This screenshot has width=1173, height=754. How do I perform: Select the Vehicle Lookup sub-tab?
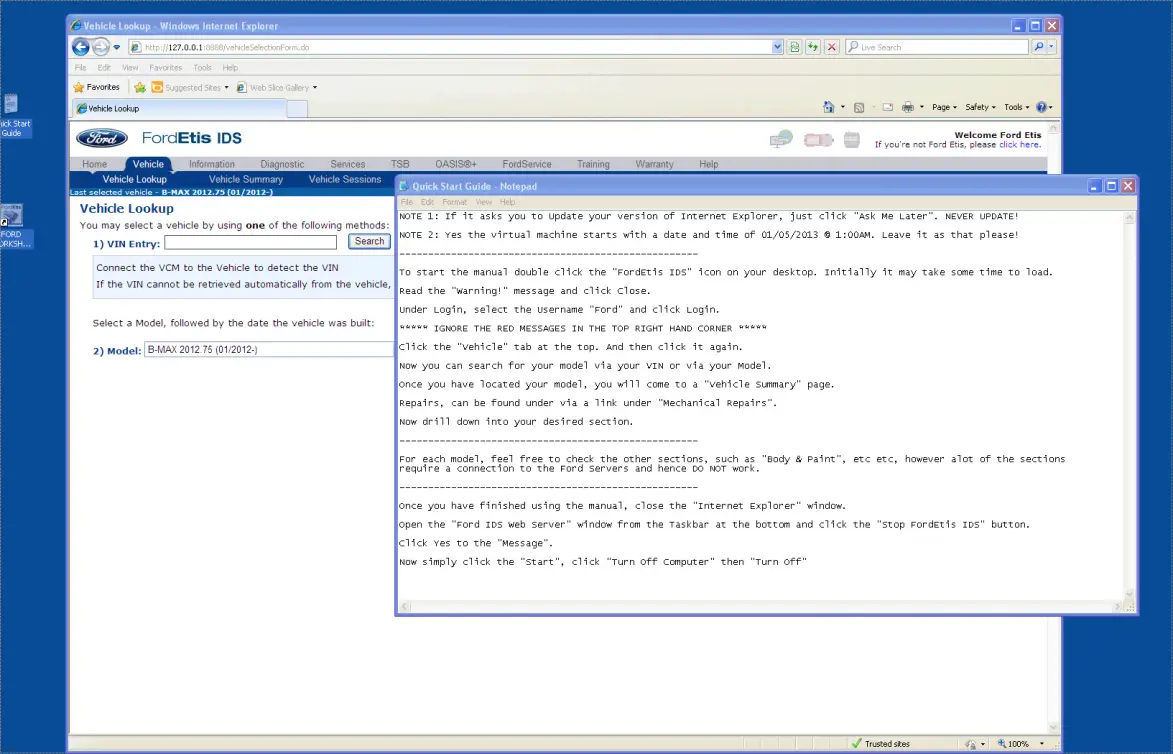pos(135,180)
